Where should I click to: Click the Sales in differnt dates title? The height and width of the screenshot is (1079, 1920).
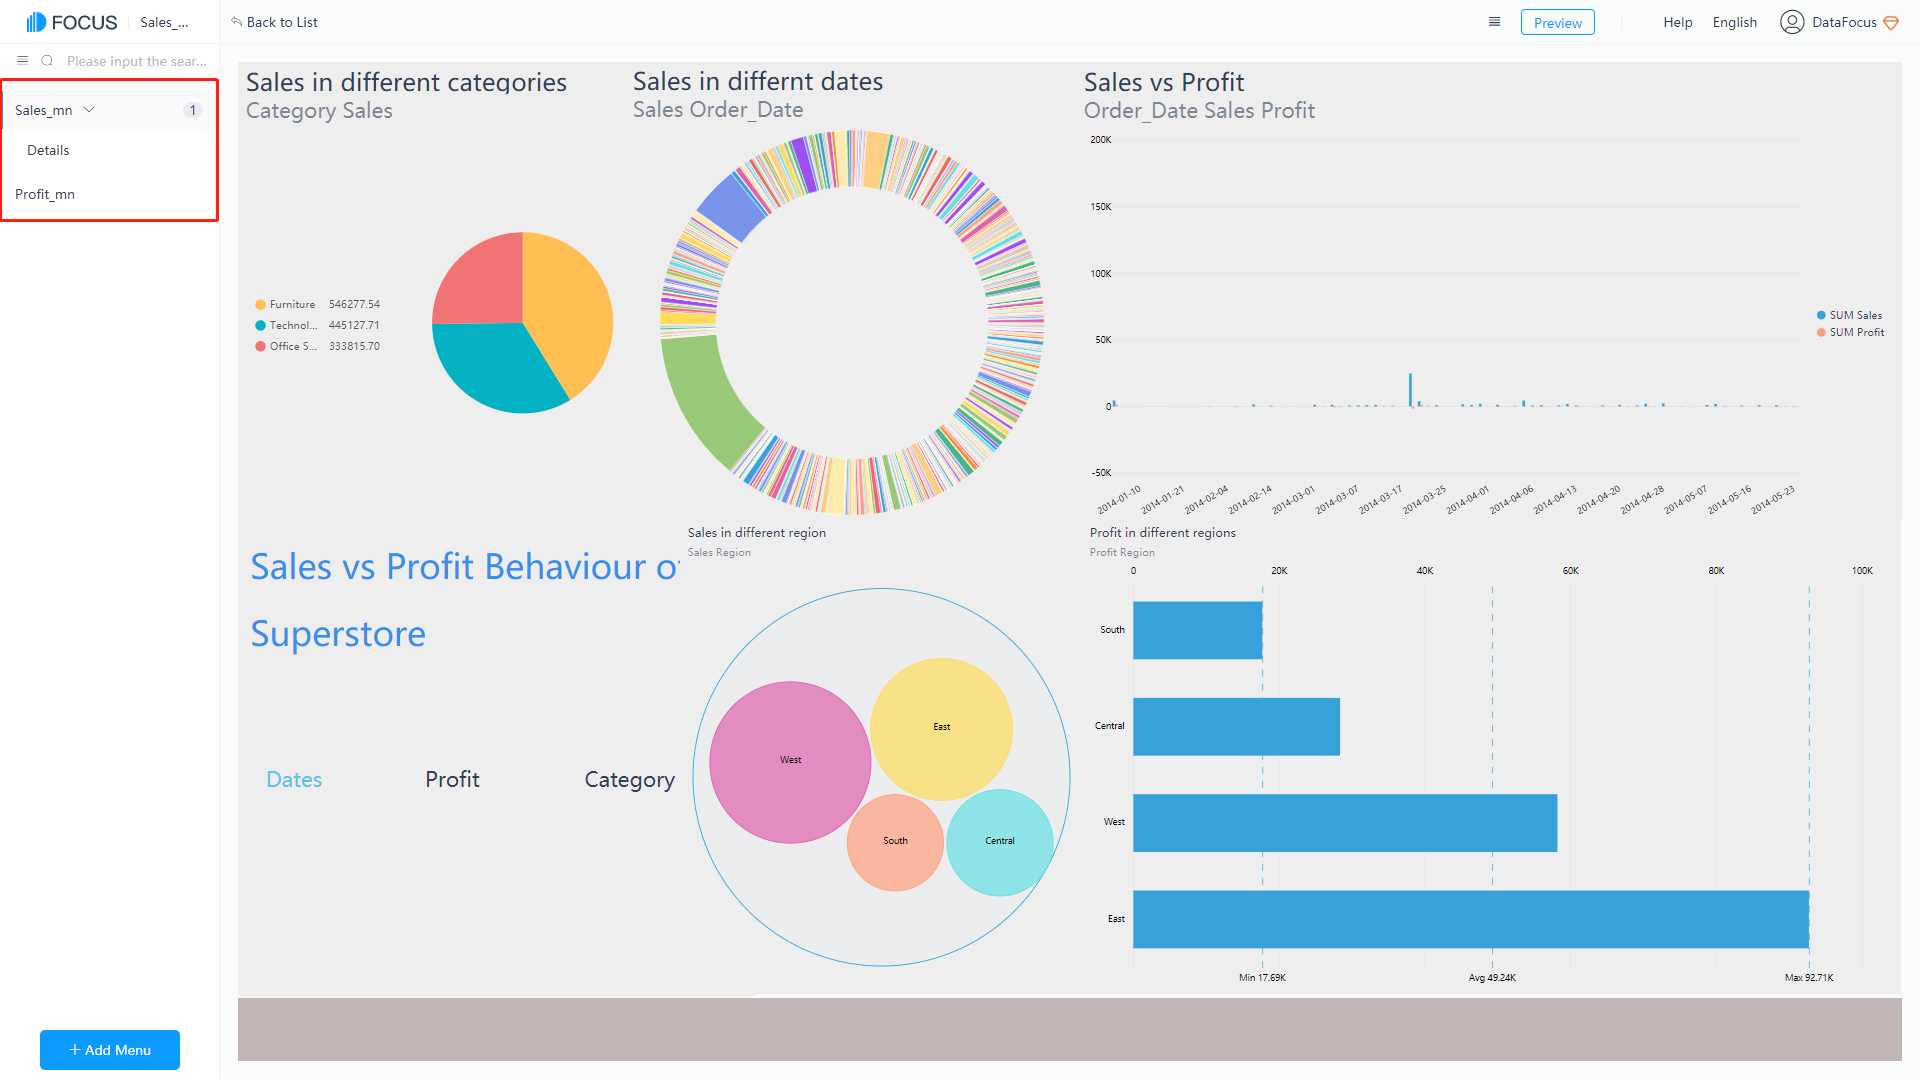tap(758, 81)
